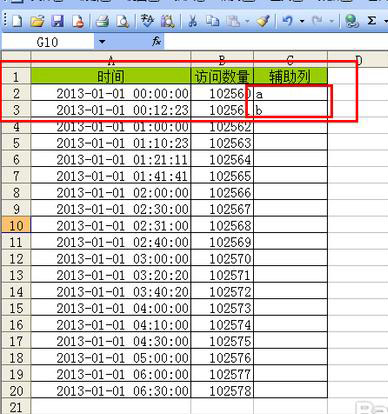Click the 辅助列 header cell
This screenshot has width=388, height=414.
pos(290,76)
